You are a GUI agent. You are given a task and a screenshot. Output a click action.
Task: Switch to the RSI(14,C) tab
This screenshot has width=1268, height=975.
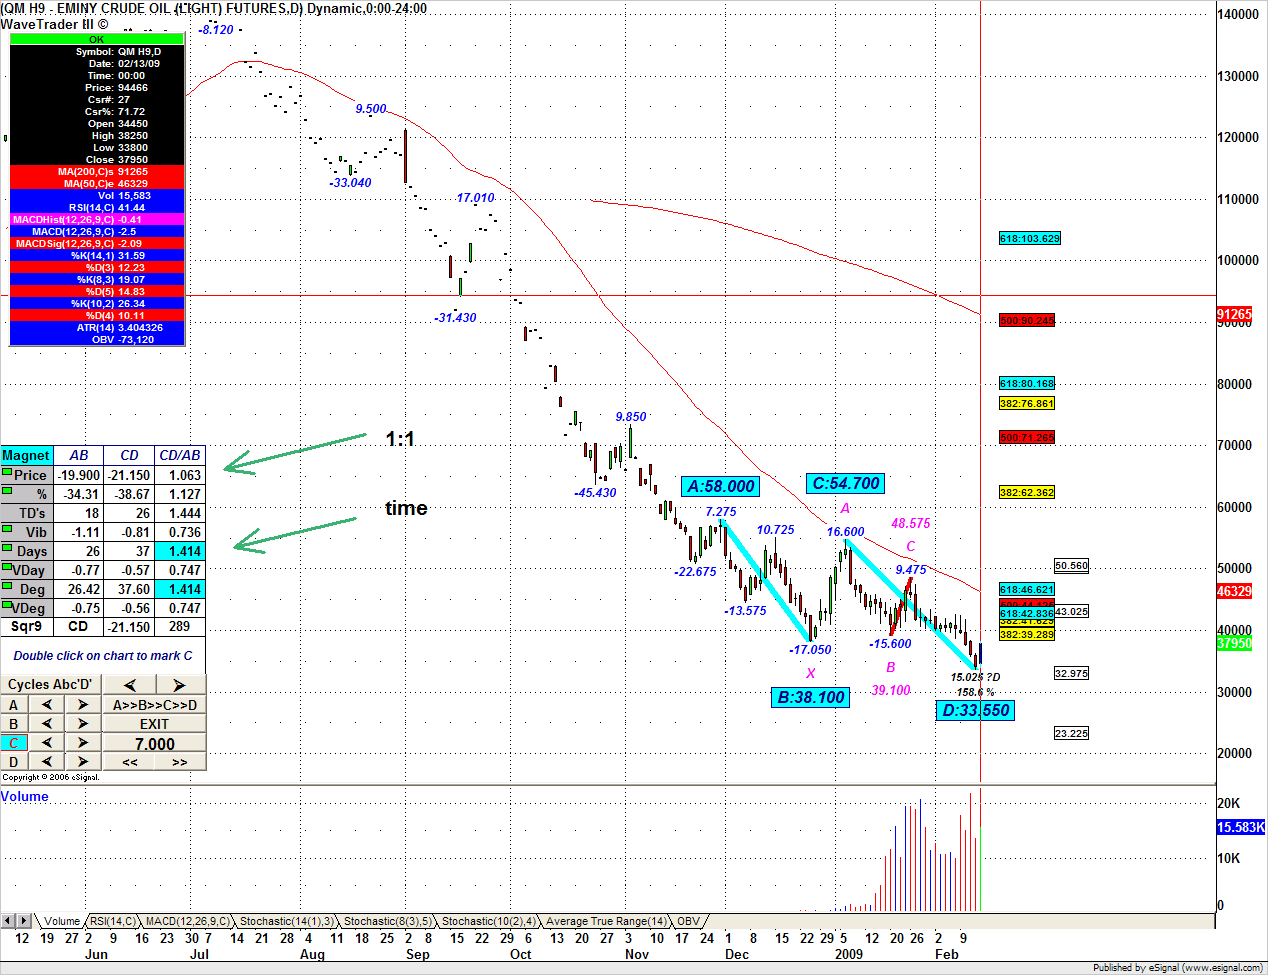point(112,921)
